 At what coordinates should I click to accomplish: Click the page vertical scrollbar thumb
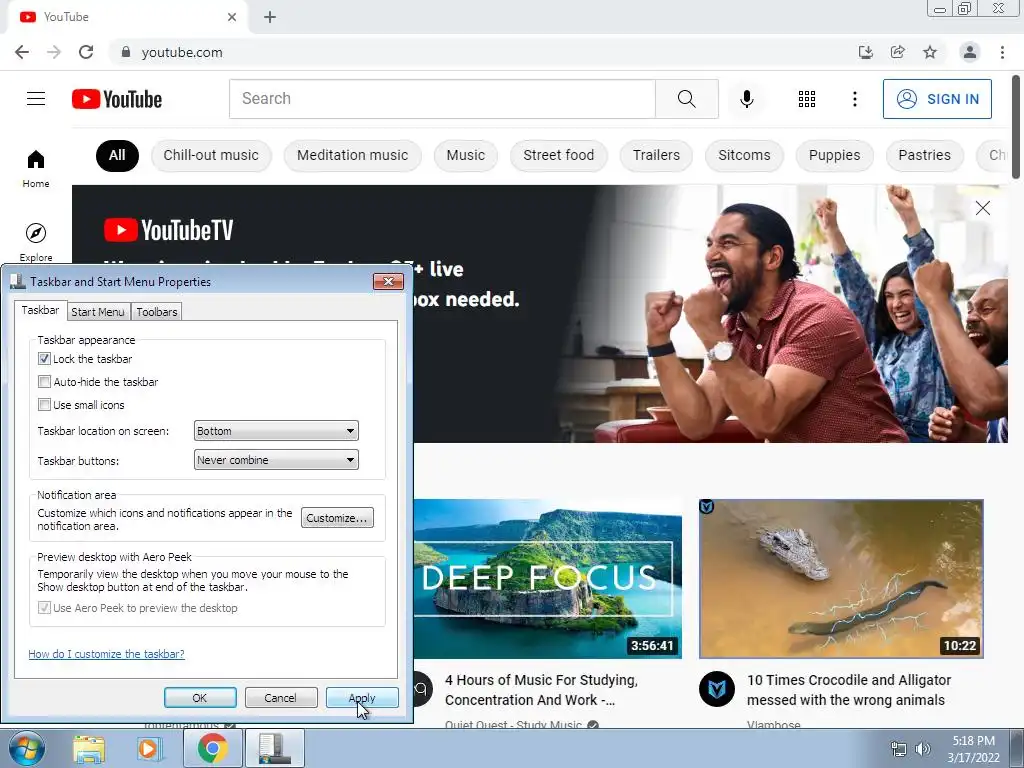pos(1016,126)
